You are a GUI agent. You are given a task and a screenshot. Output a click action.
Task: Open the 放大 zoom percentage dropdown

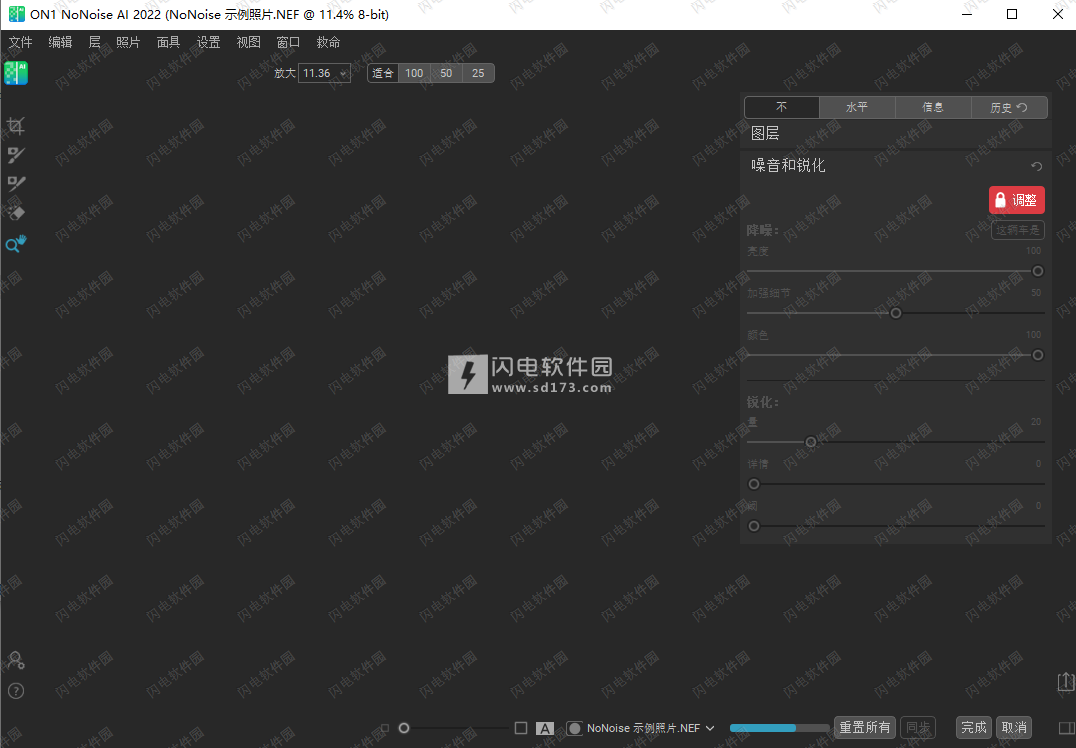pos(325,73)
